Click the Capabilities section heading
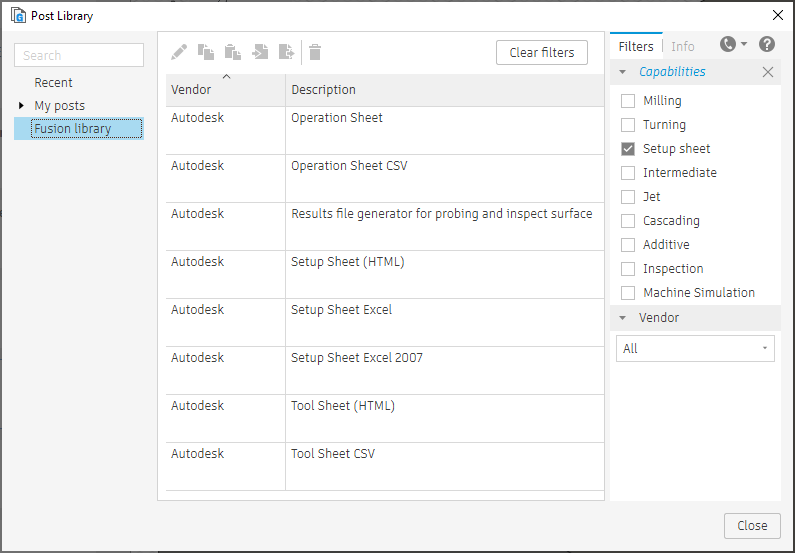 point(672,72)
